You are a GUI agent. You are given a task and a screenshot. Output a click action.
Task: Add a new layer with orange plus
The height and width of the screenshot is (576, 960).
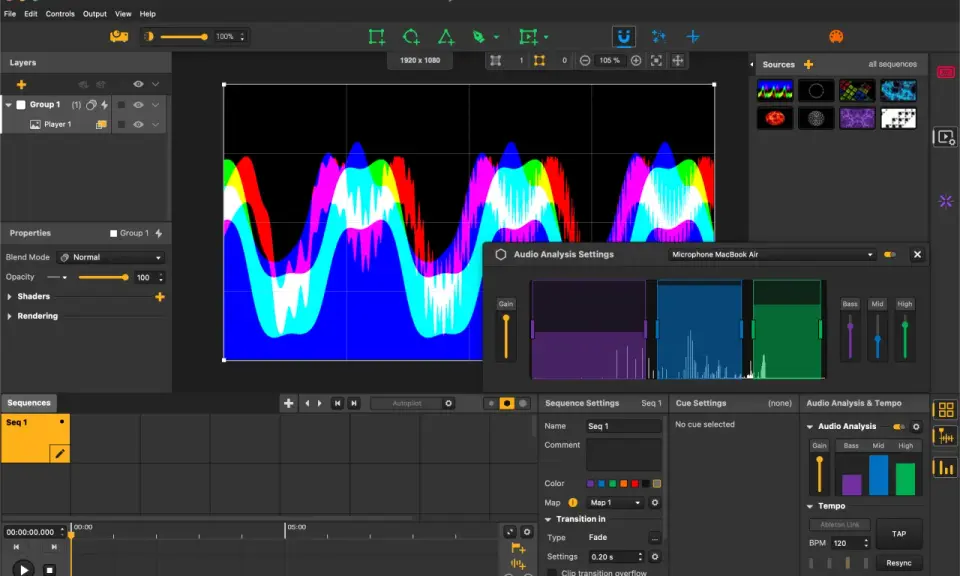click(21, 84)
